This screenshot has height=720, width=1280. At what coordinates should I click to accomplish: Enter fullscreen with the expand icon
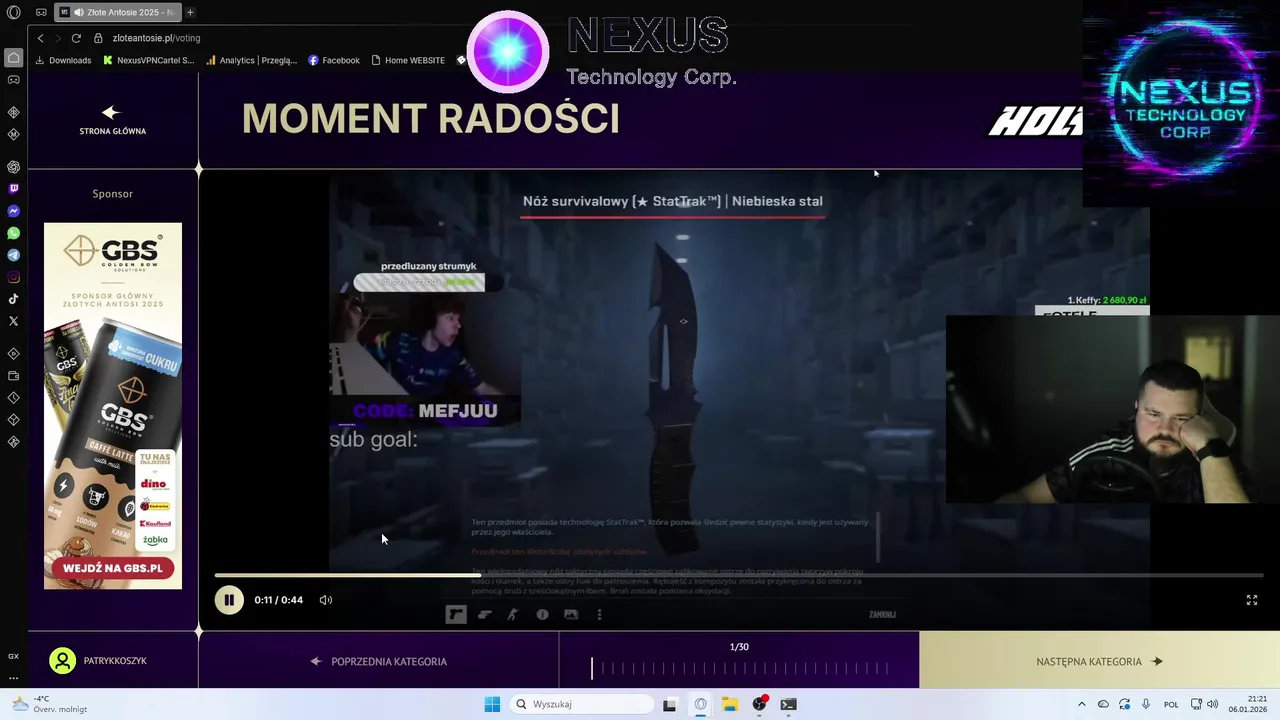pyautogui.click(x=1252, y=600)
